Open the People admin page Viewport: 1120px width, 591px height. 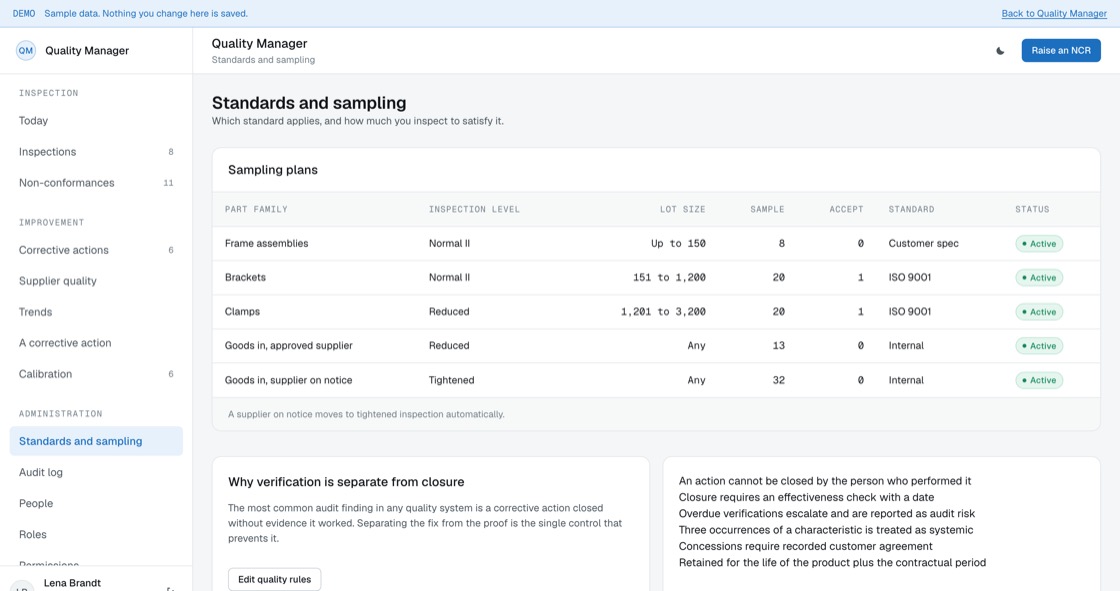coord(96,503)
